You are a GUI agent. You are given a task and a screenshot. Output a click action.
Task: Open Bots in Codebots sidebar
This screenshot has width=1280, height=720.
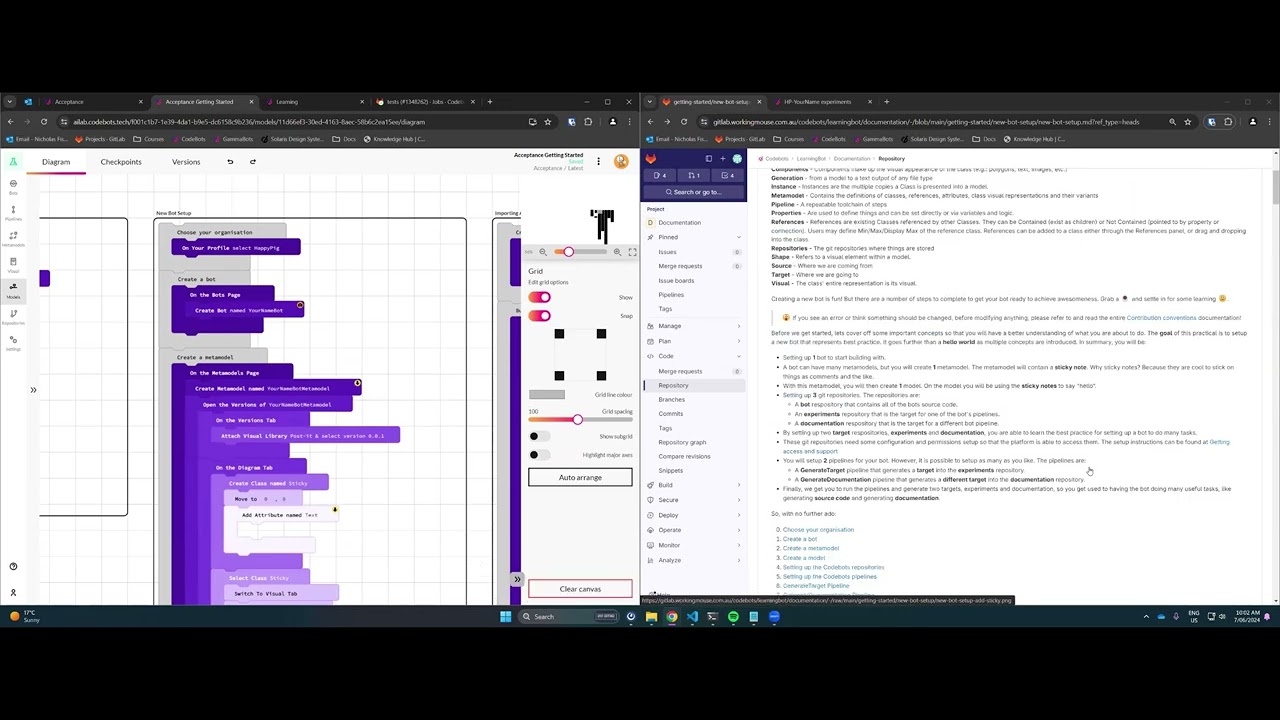pos(13,186)
